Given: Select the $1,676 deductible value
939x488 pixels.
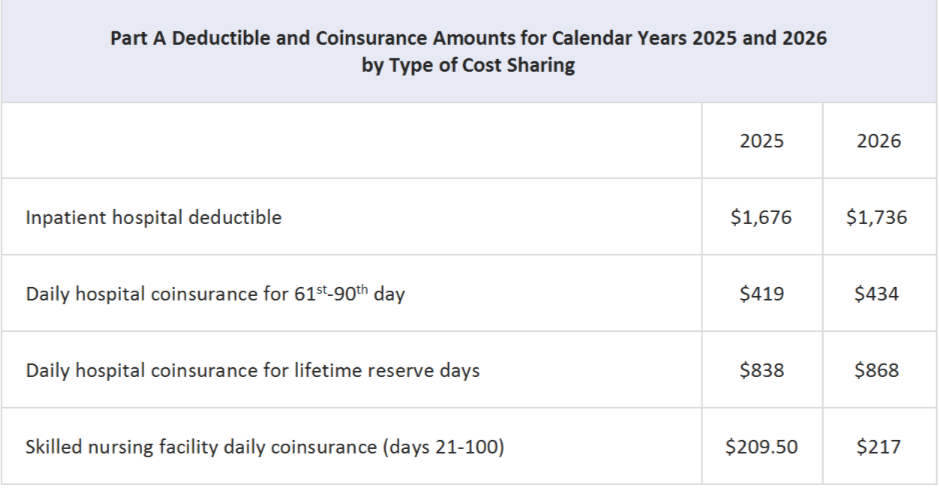Looking at the screenshot, I should [762, 217].
